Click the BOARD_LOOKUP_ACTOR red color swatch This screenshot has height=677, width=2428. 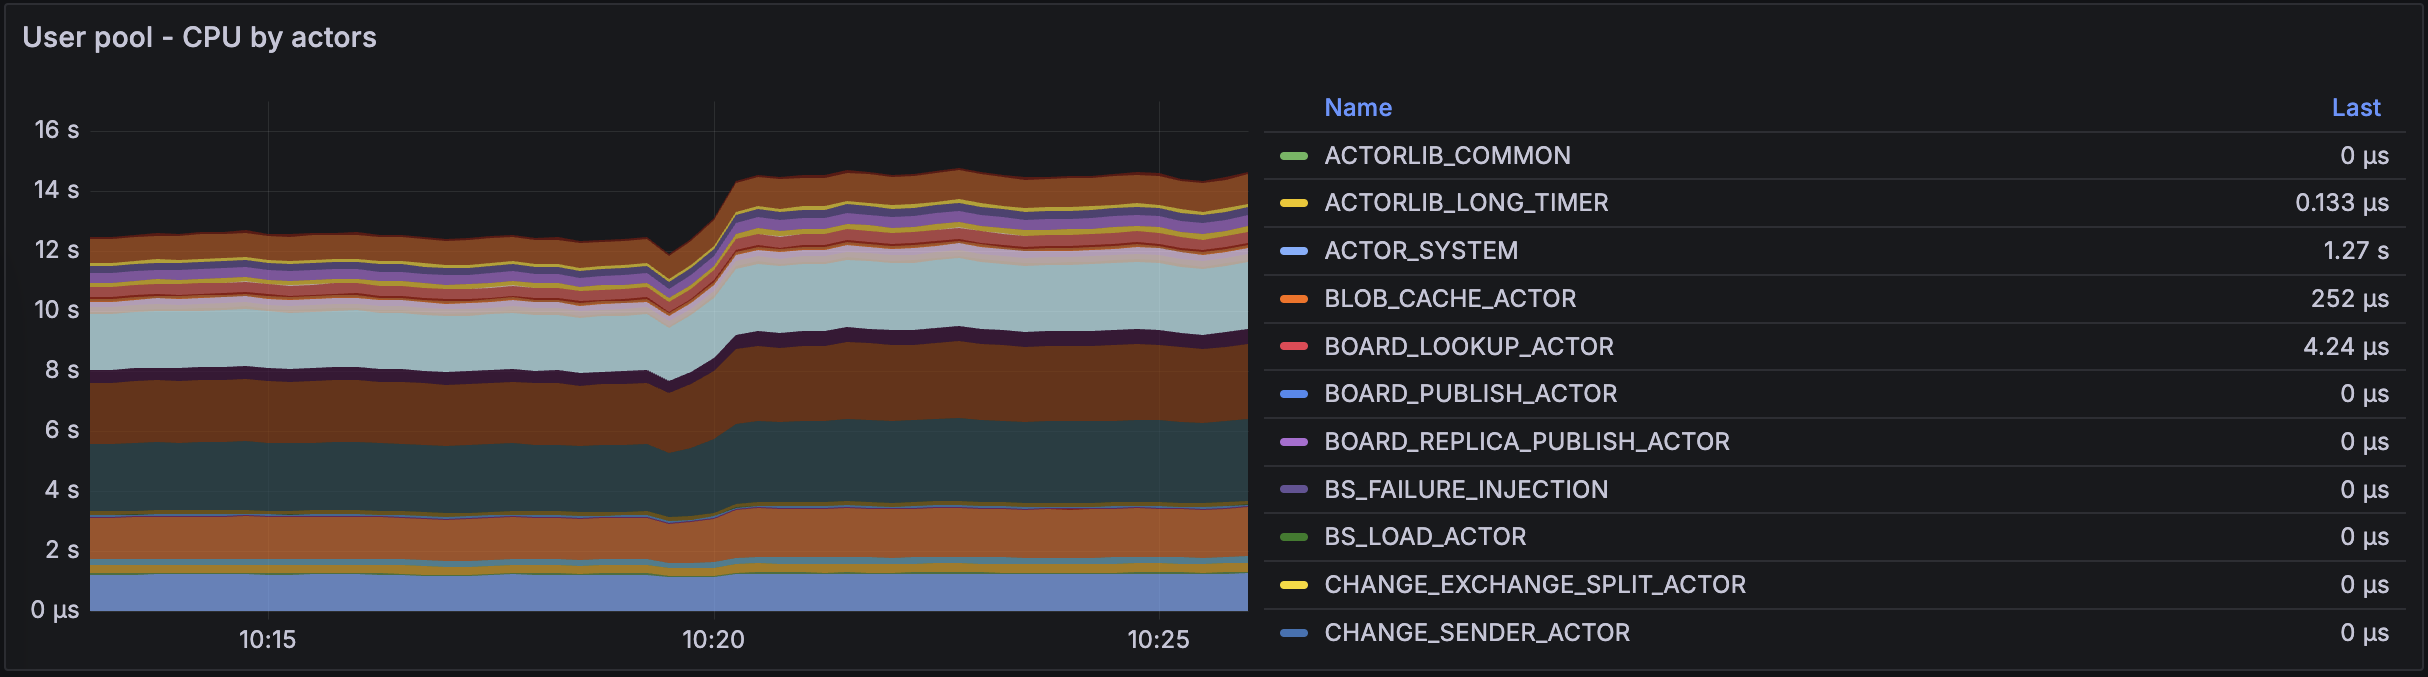(1293, 346)
